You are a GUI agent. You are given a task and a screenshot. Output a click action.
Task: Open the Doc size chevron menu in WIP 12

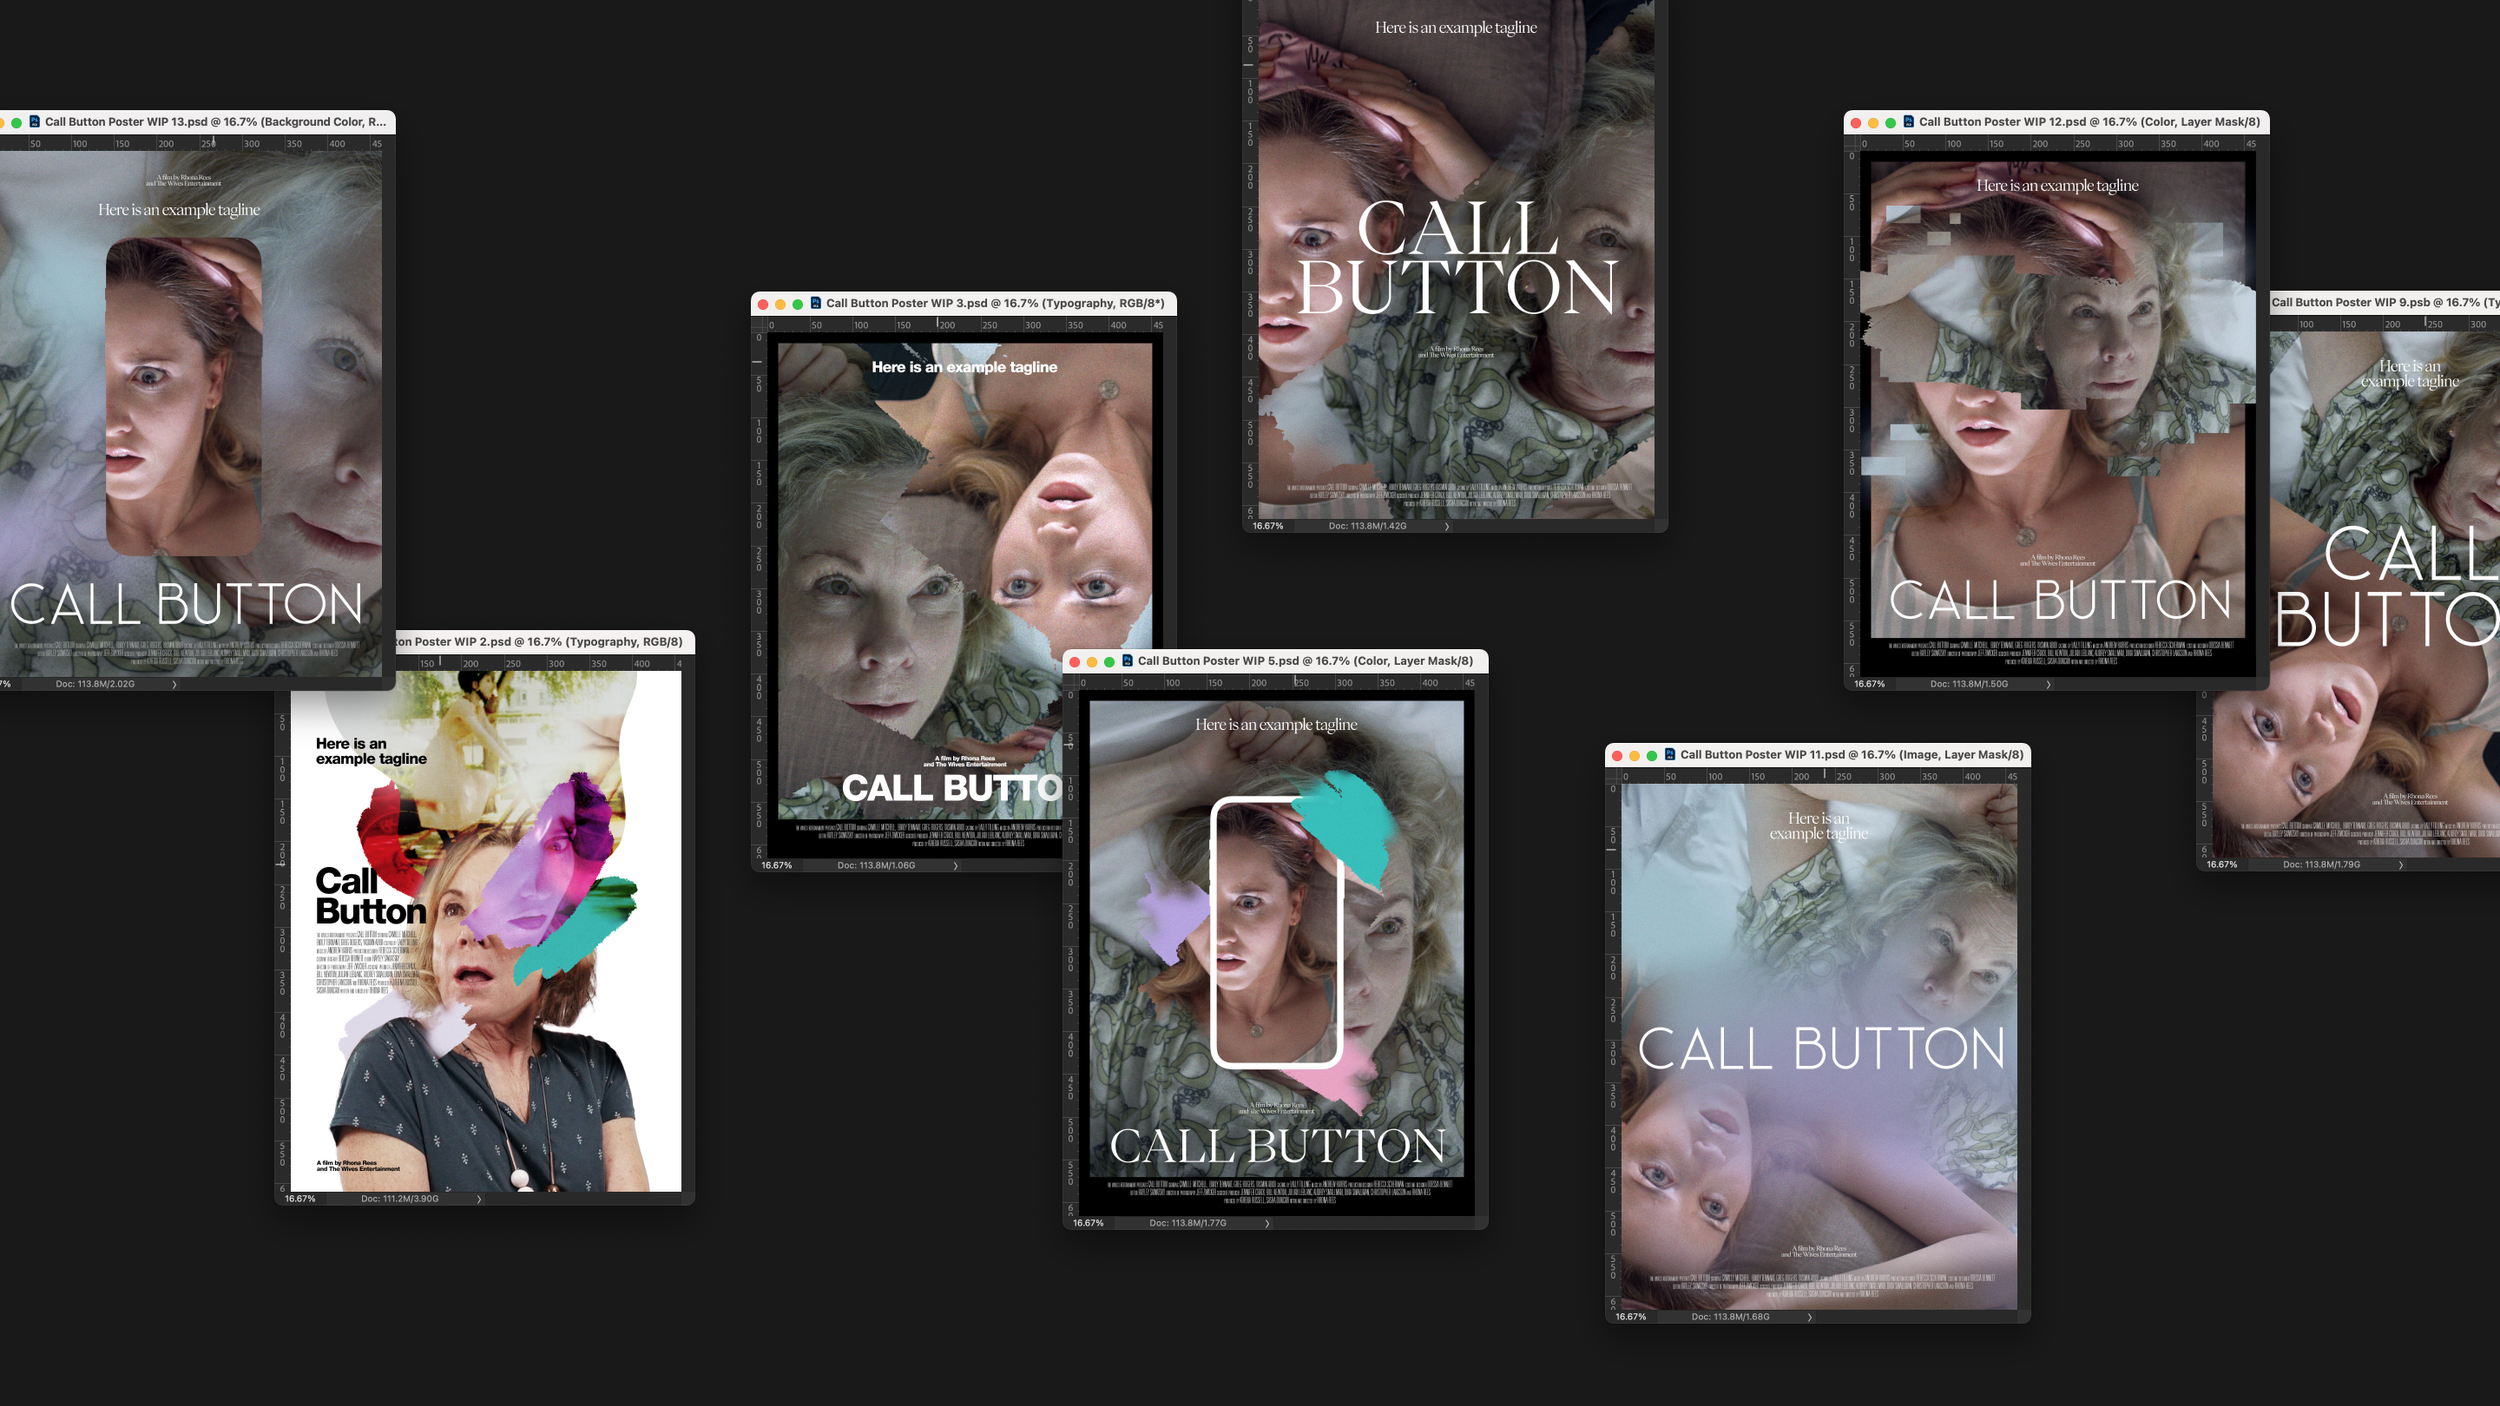tap(2048, 684)
